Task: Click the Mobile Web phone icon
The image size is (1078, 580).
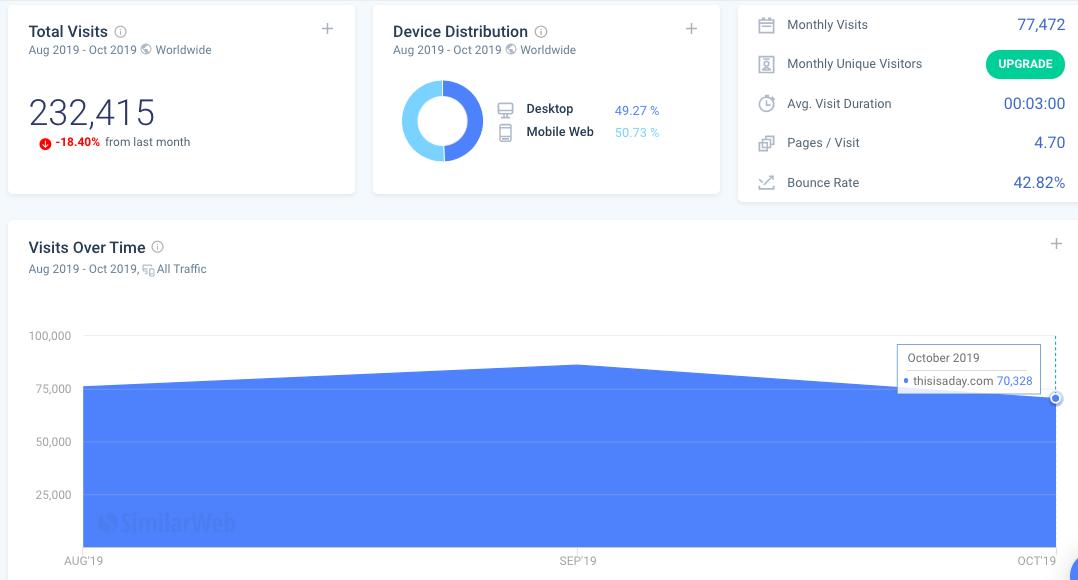Action: [505, 132]
